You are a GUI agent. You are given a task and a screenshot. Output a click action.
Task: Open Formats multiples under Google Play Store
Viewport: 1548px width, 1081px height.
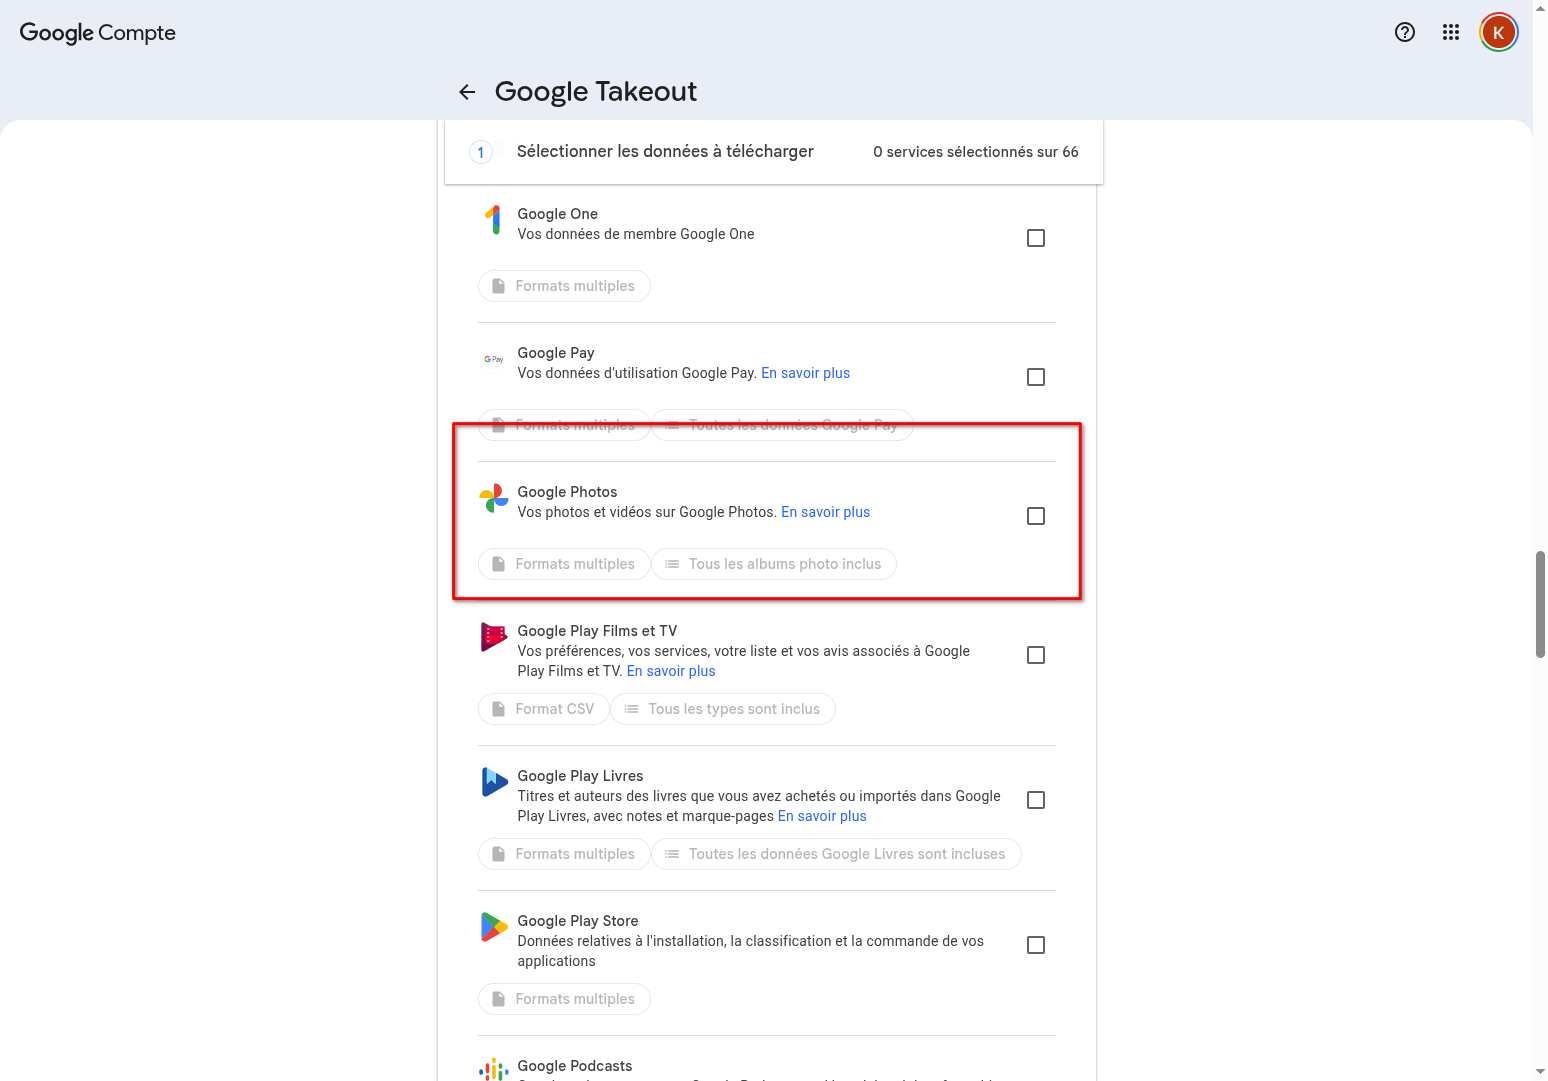tap(564, 999)
